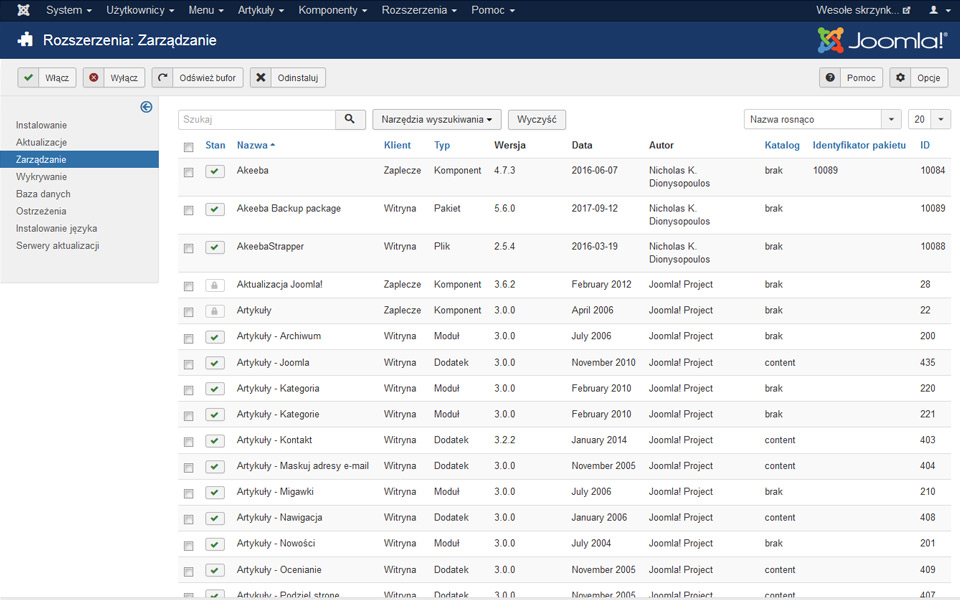Image resolution: width=960 pixels, height=600 pixels.
Task: Toggle status icon for Artykuły - Nawigacja
Action: (x=214, y=518)
